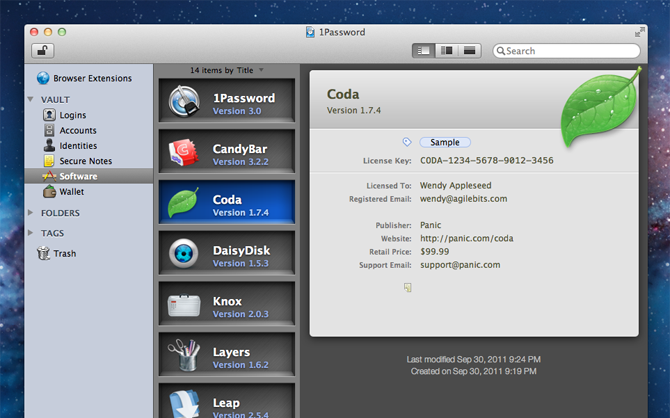Click the $99.99 retail price
The image size is (670, 418).
(x=435, y=252)
